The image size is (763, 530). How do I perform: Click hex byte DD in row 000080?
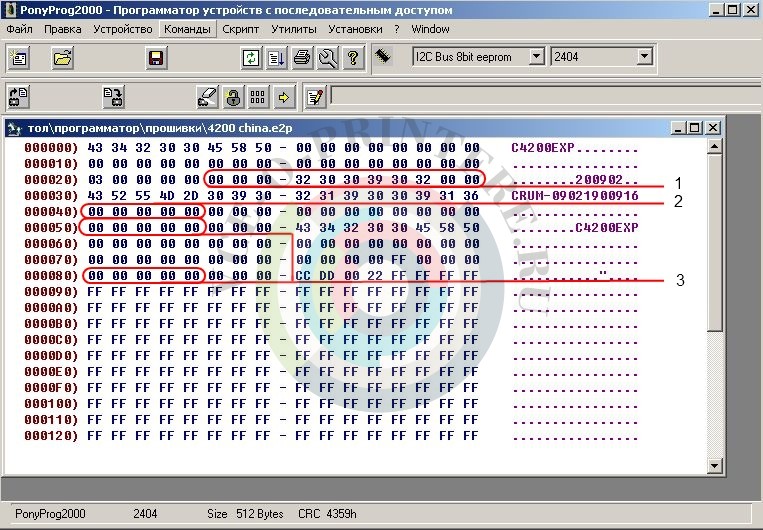pyautogui.click(x=327, y=276)
